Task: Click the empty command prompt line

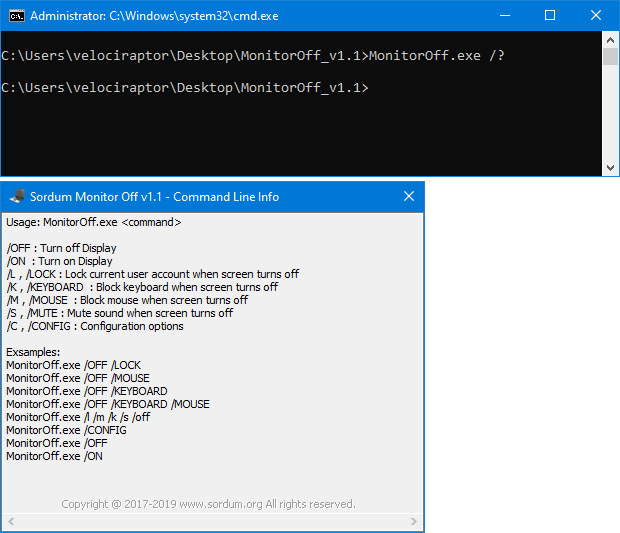Action: tap(185, 88)
